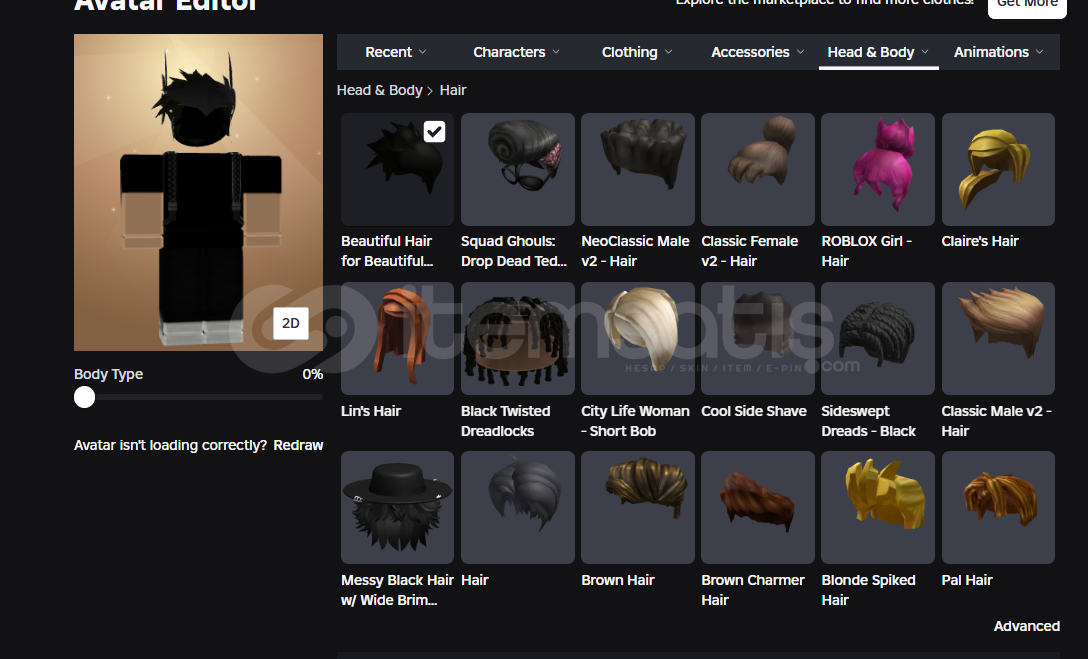The width and height of the screenshot is (1088, 659).
Task: Pick the Cool Side Shave hair
Action: point(758,339)
